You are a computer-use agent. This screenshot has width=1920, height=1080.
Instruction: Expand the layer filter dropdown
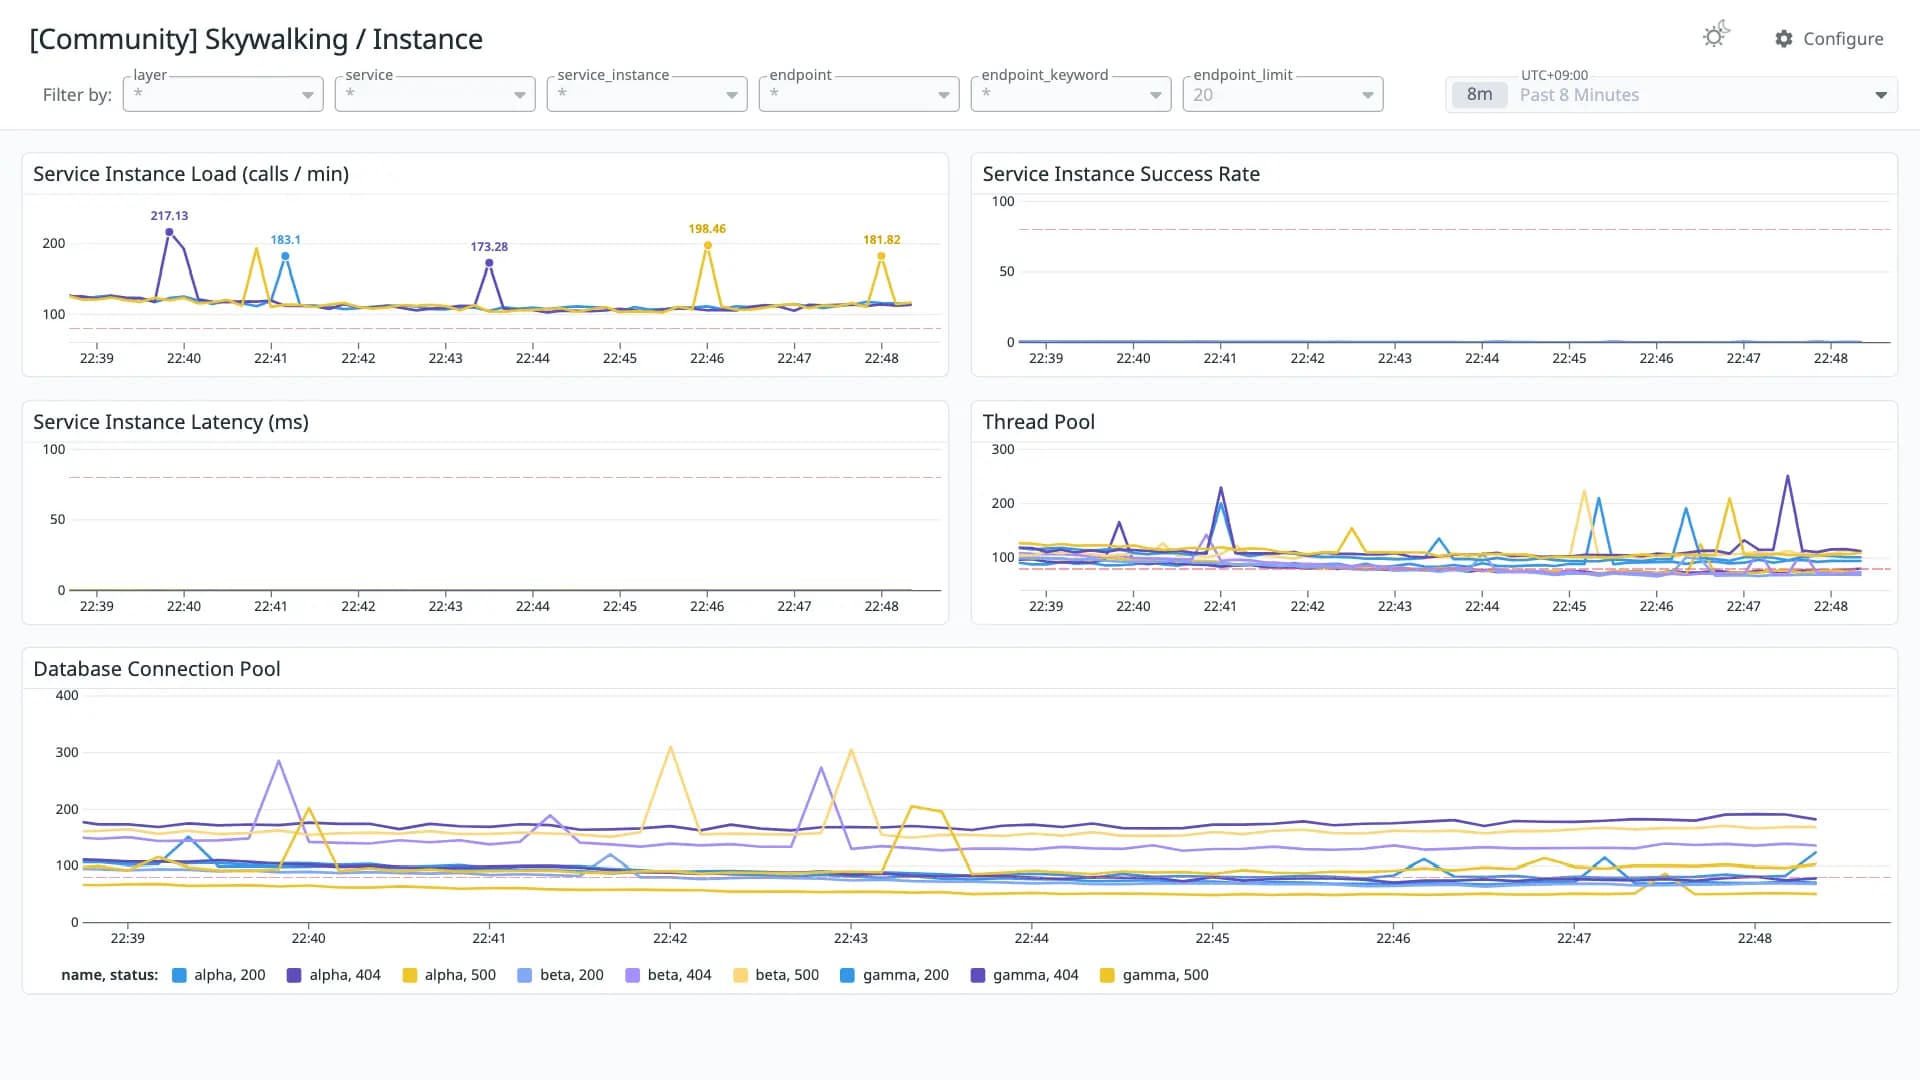223,94
